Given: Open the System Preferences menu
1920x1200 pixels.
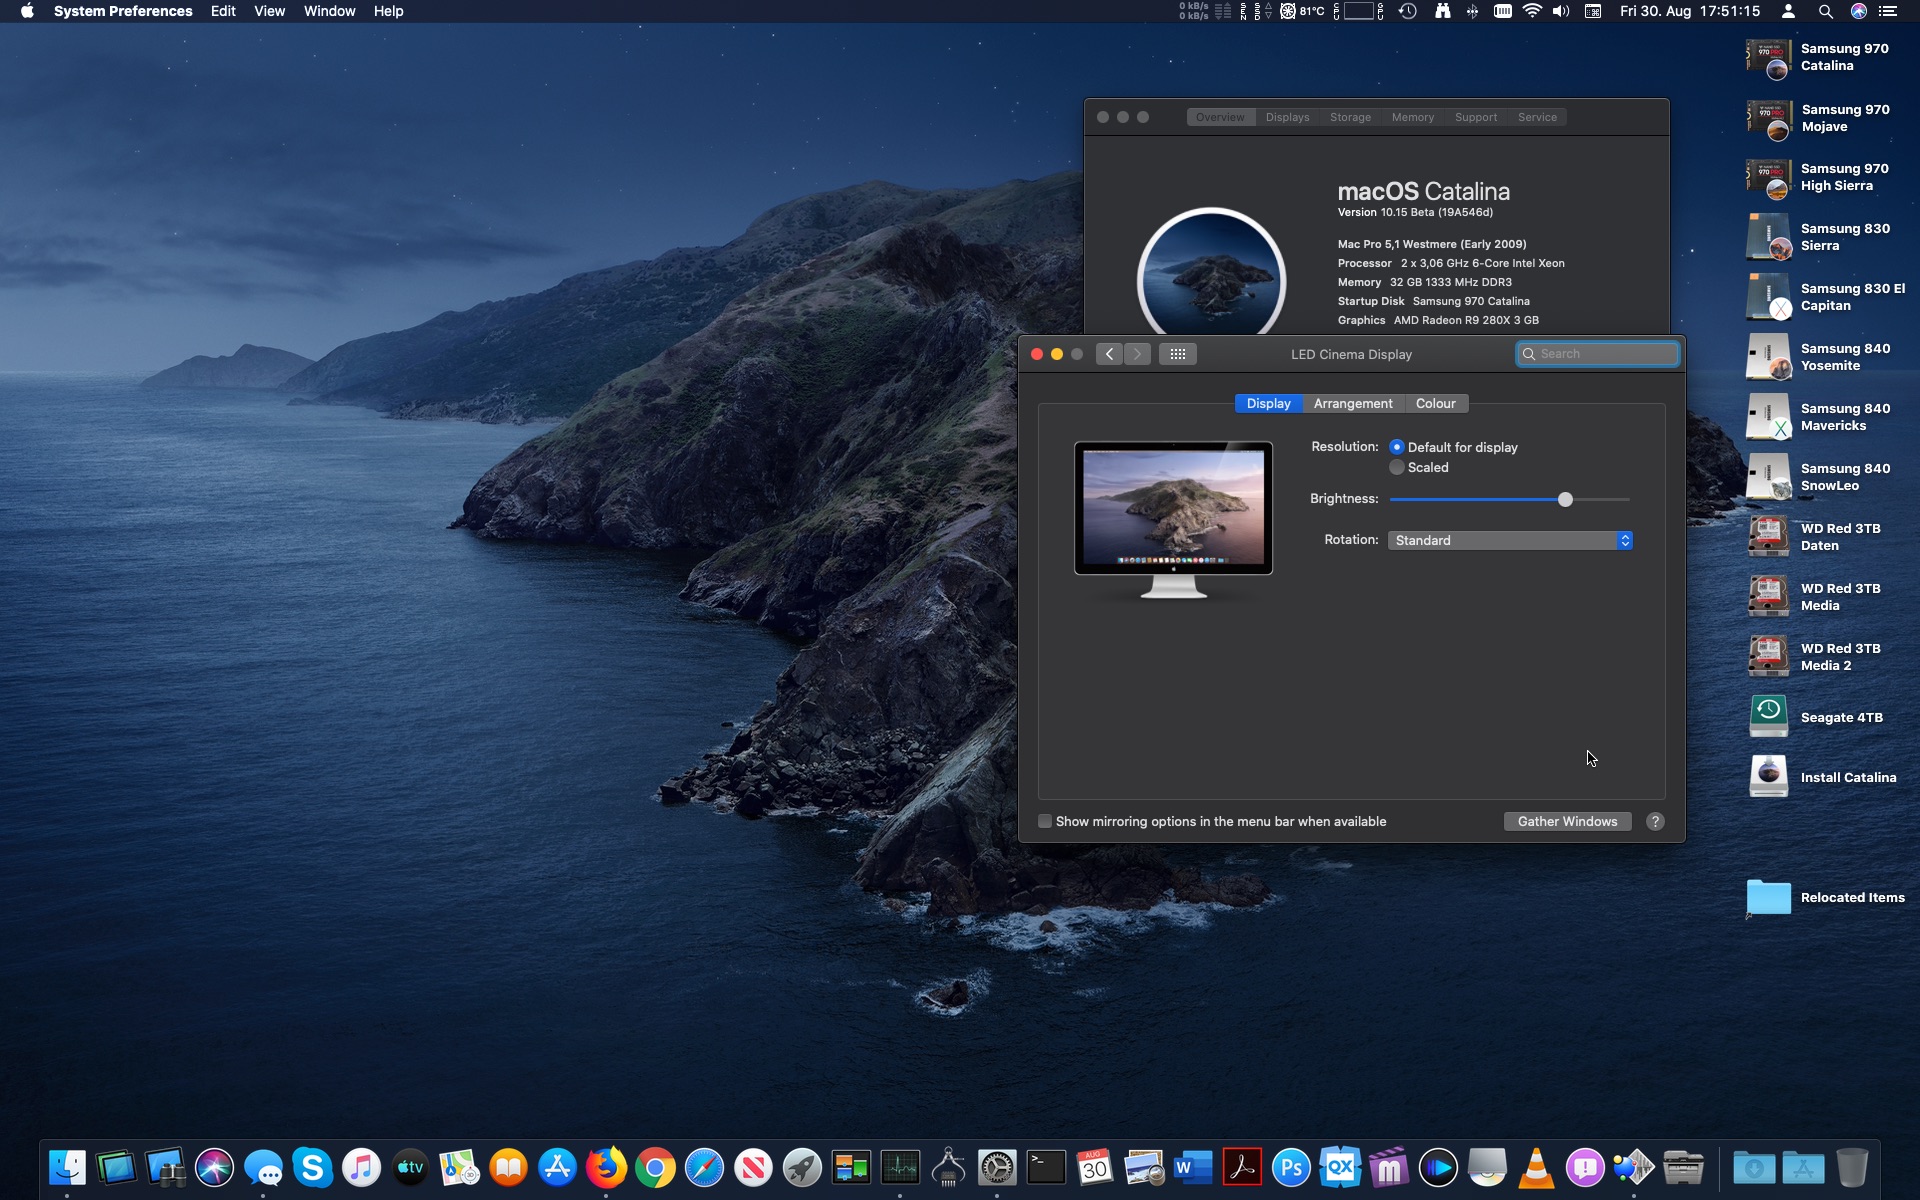Looking at the screenshot, I should tap(123, 11).
